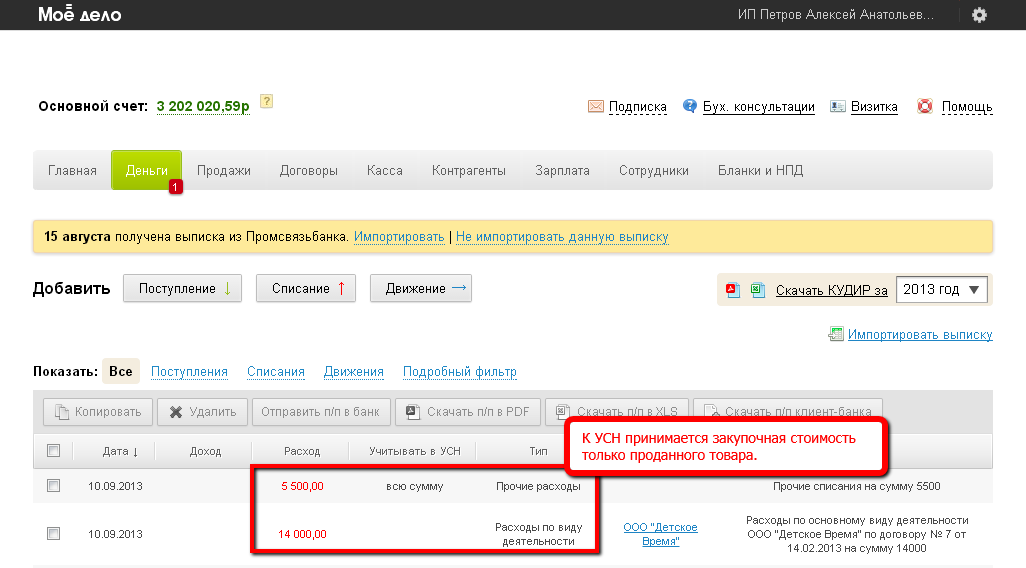Screen dimensions: 1026x568
Task: Open the Бух. консультации link
Action: [758, 106]
